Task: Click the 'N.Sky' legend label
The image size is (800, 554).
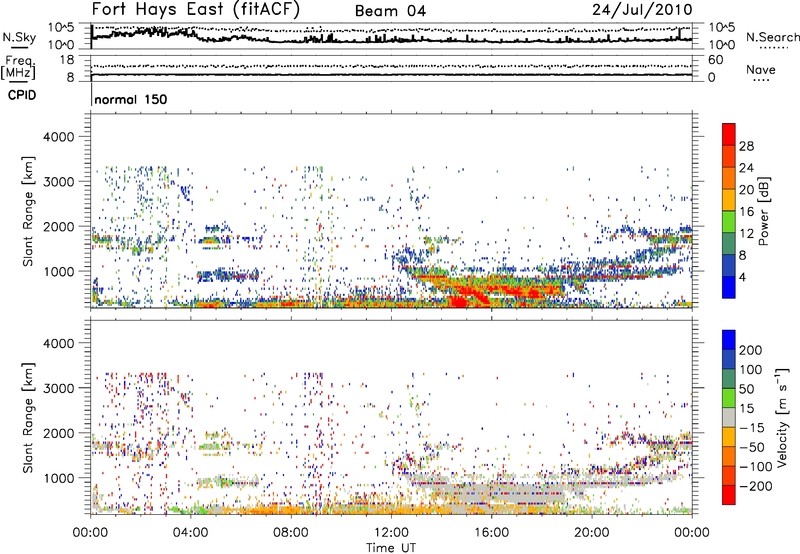Action: [x=19, y=37]
